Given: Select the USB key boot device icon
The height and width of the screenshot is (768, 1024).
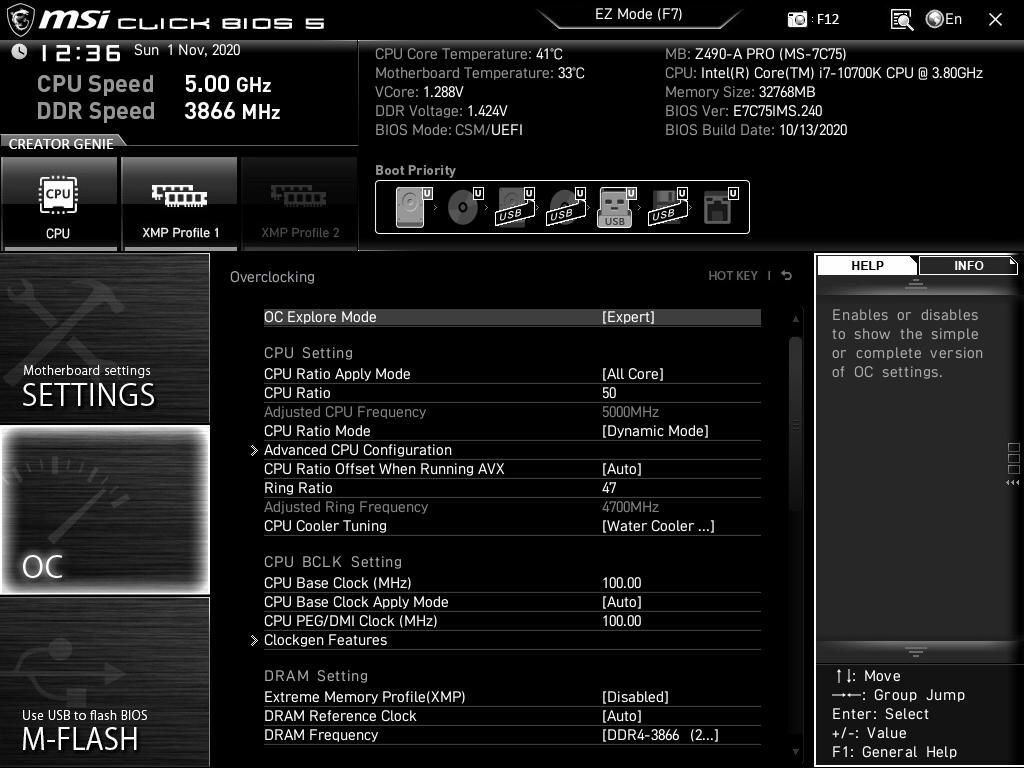Looking at the screenshot, I should (x=616, y=207).
